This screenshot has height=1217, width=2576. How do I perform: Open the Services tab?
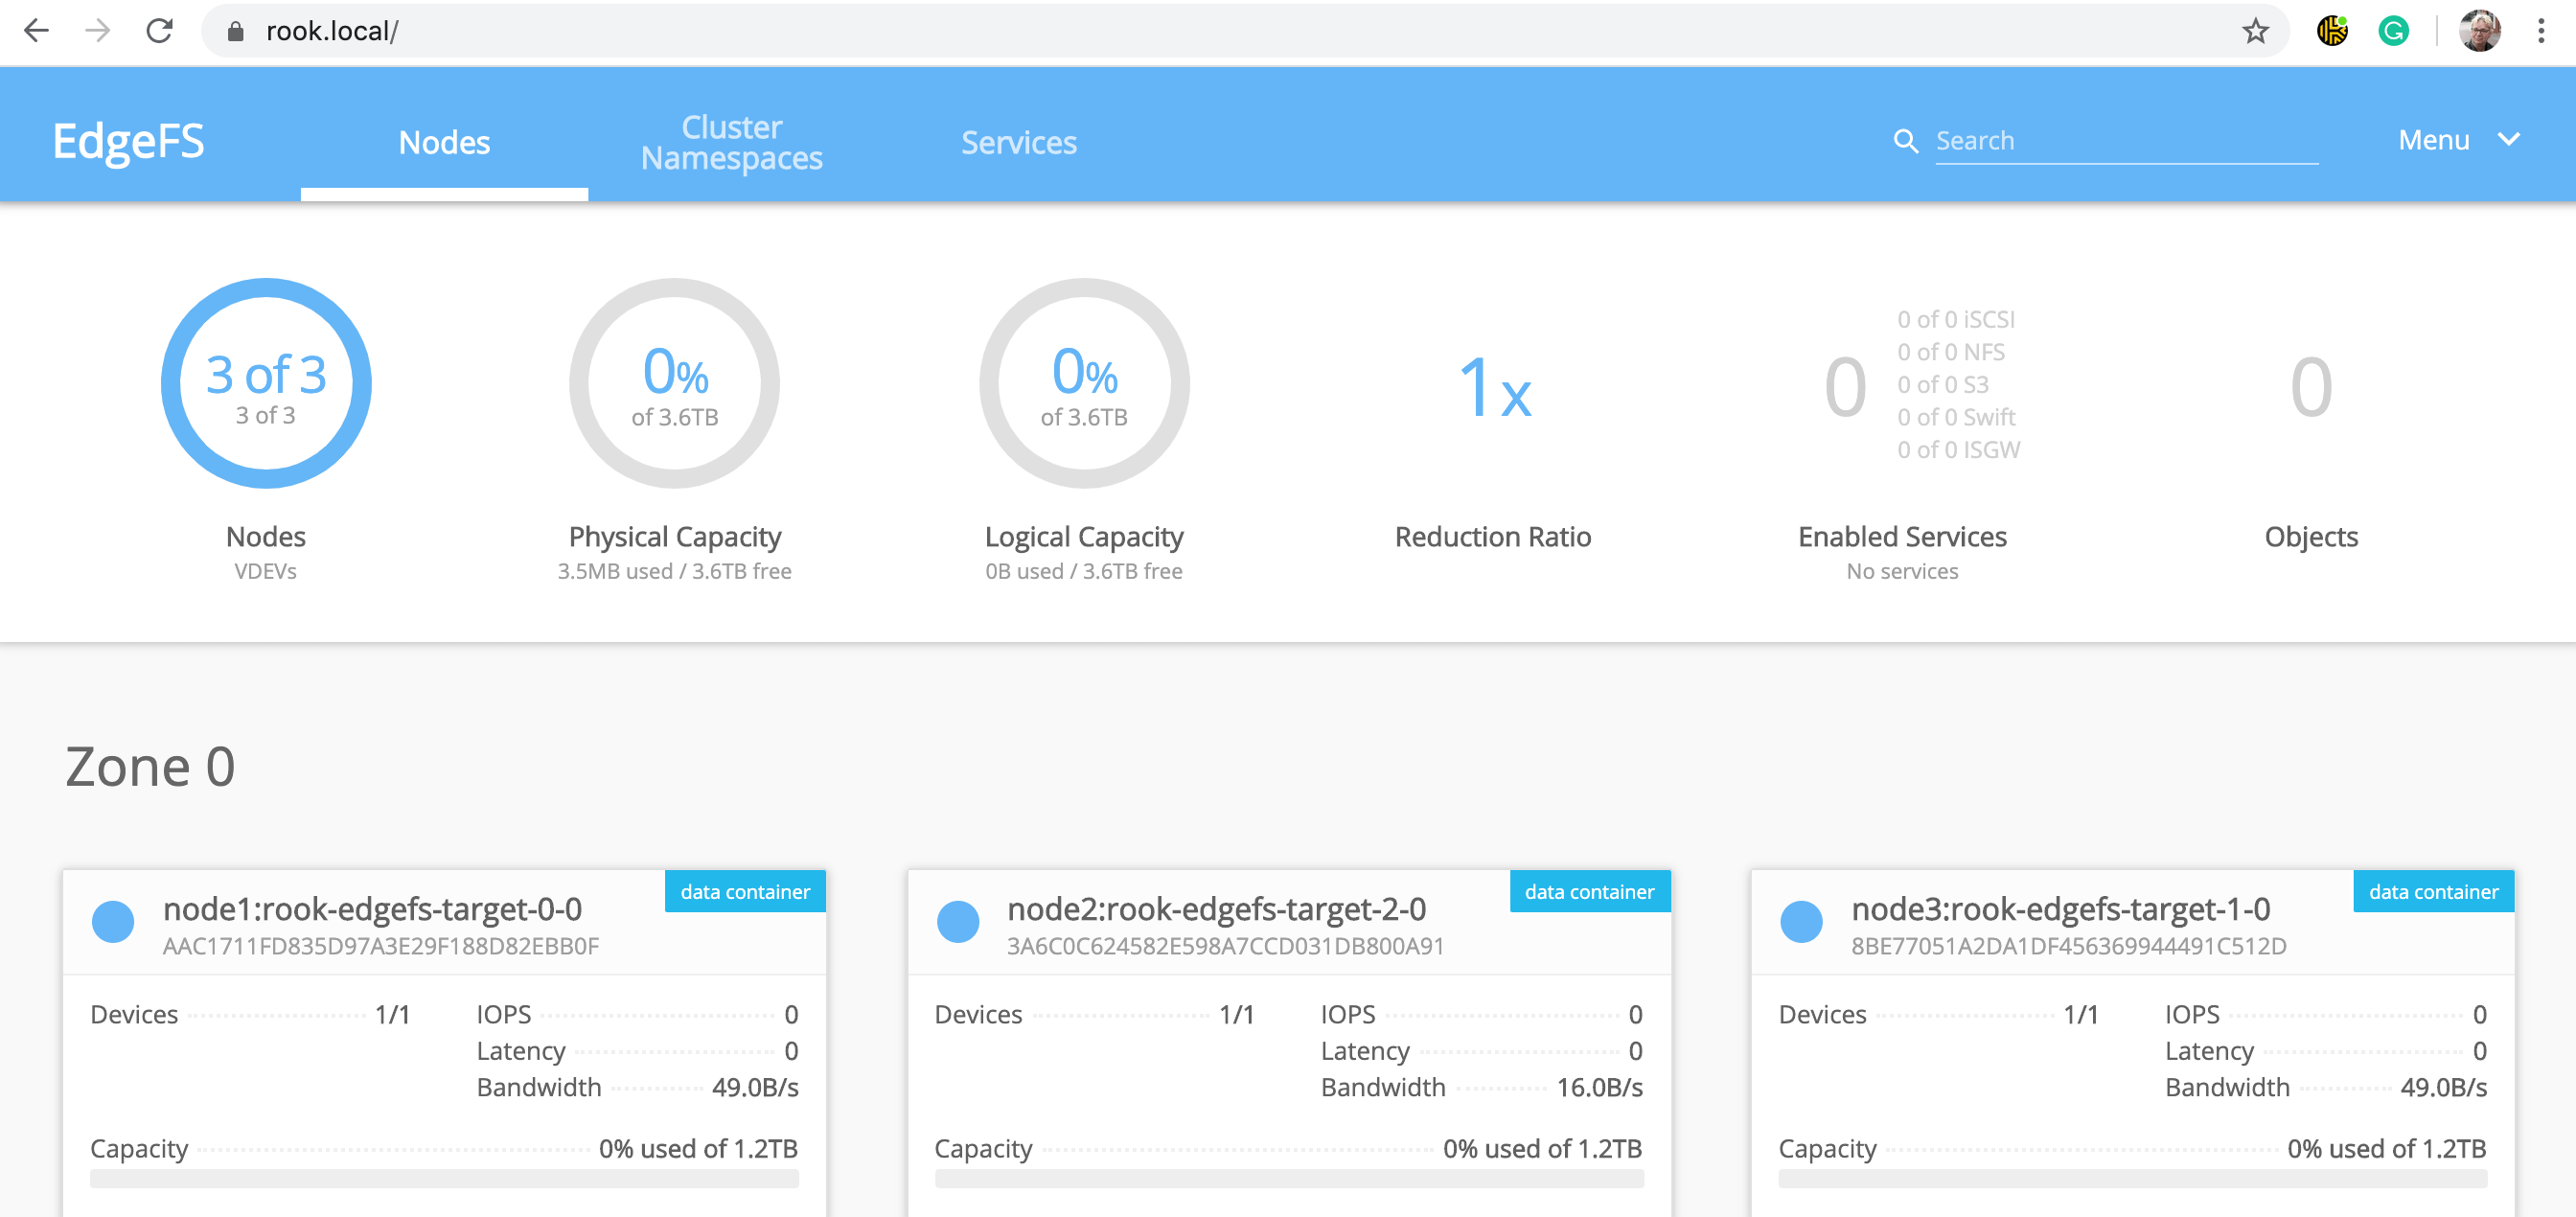(1018, 142)
